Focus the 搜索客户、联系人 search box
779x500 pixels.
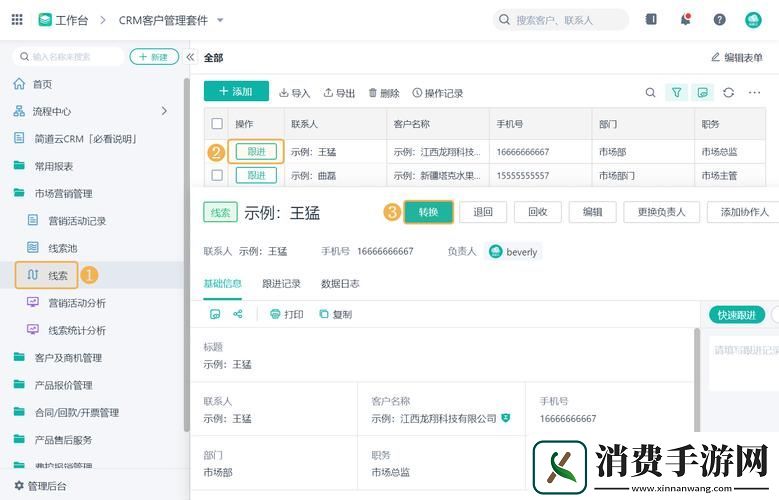pos(560,20)
